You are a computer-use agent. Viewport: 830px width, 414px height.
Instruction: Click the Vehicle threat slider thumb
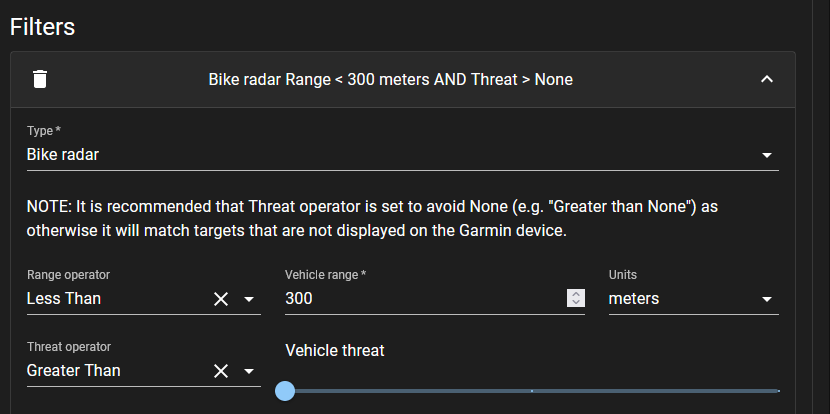pos(285,390)
